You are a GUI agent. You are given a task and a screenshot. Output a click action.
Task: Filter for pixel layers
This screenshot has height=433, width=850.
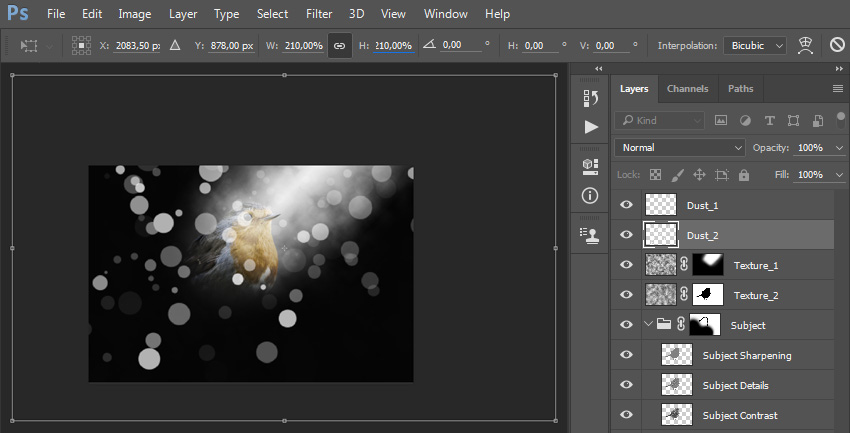[x=720, y=121]
